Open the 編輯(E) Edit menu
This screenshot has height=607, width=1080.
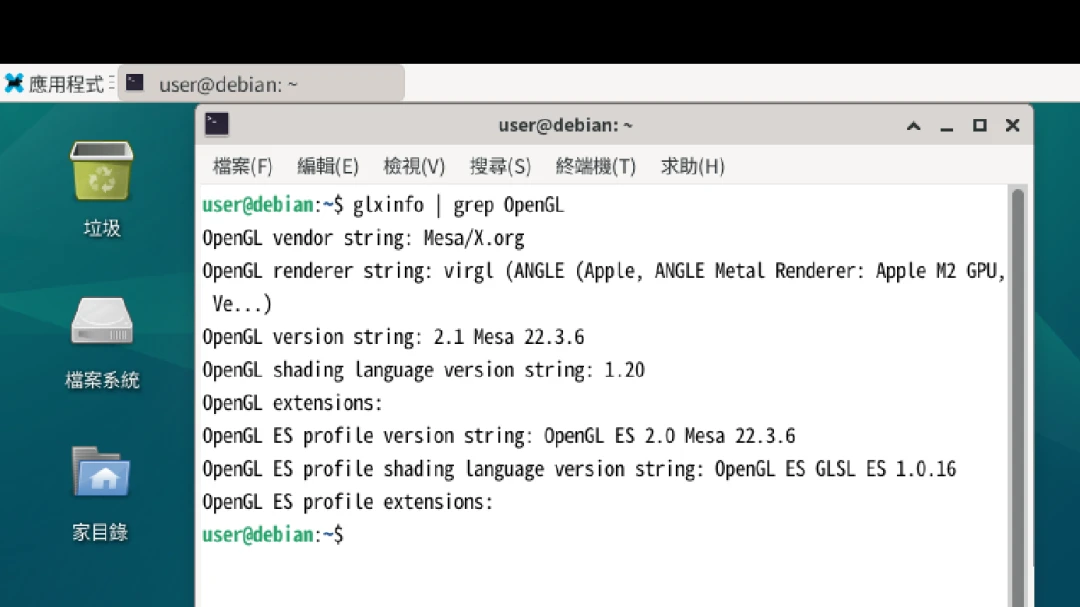tap(328, 166)
